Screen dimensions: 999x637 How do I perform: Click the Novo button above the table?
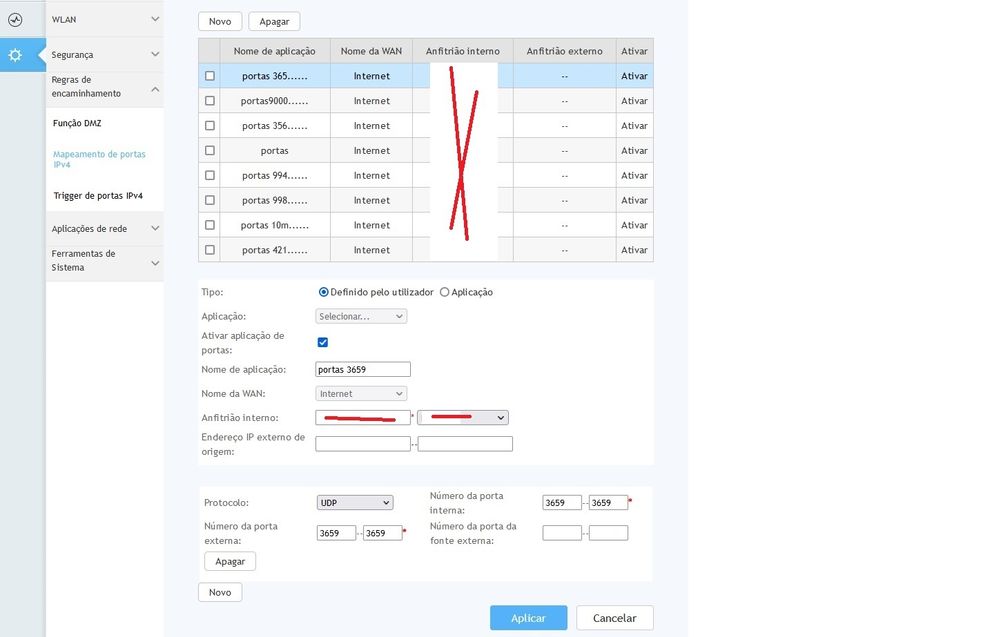click(220, 21)
